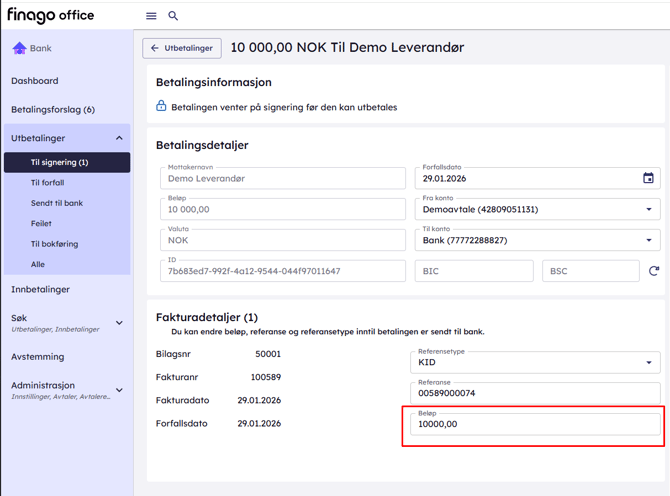The width and height of the screenshot is (670, 496).
Task: Expand the Administrasjon sidebar section
Action: coord(119,390)
